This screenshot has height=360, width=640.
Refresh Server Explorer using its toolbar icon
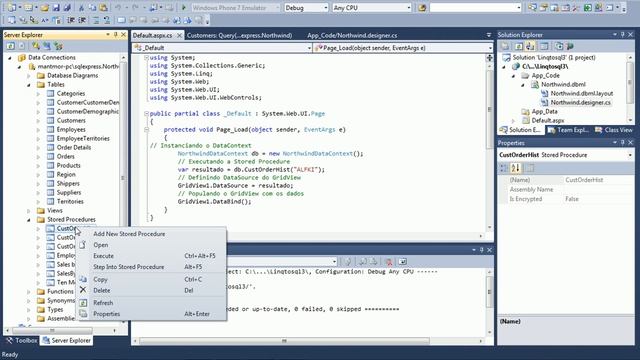point(11,46)
